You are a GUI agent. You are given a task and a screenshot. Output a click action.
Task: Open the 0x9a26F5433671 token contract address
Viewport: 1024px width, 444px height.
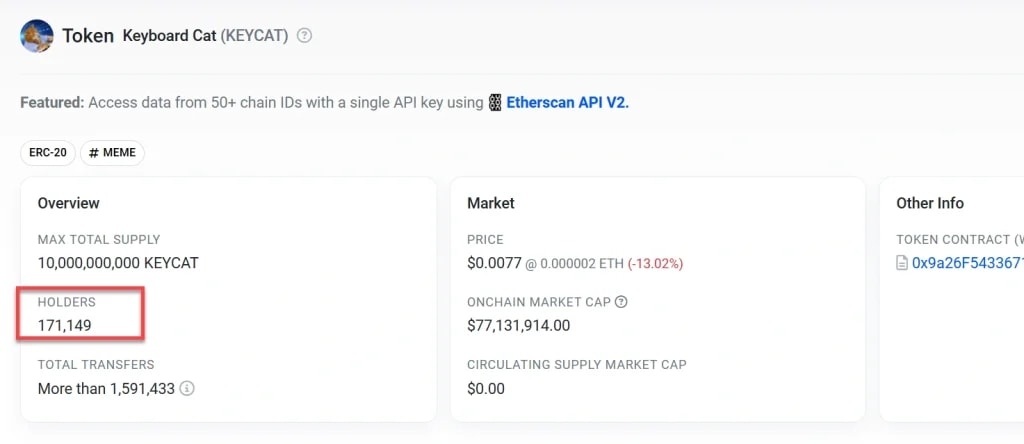click(x=967, y=263)
